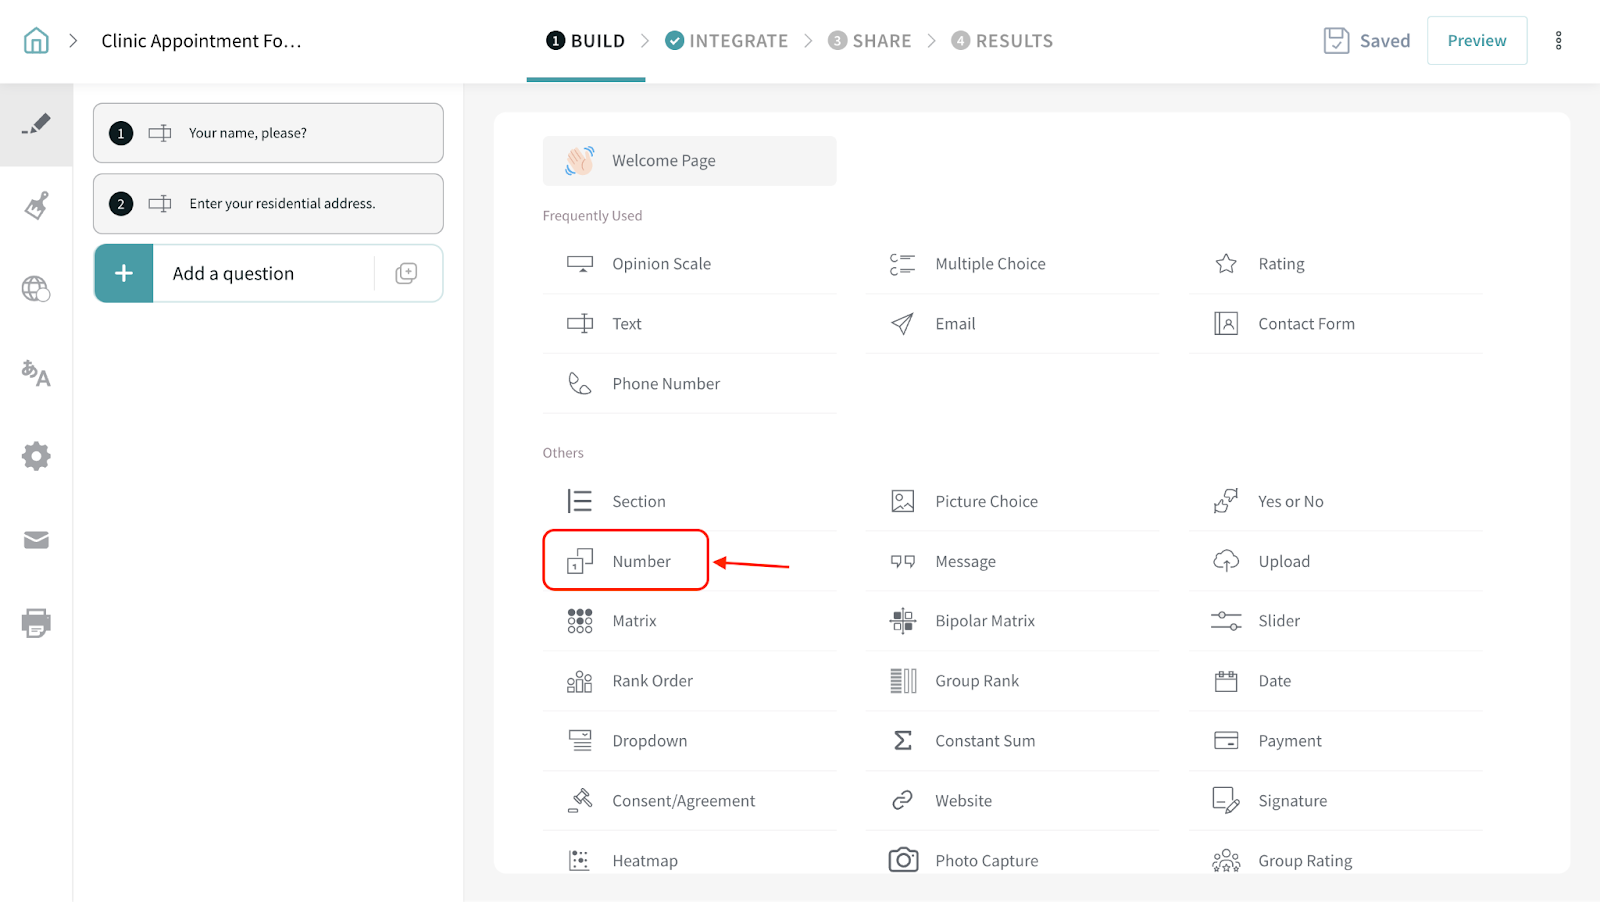Choose the Dropdown question type

649,741
